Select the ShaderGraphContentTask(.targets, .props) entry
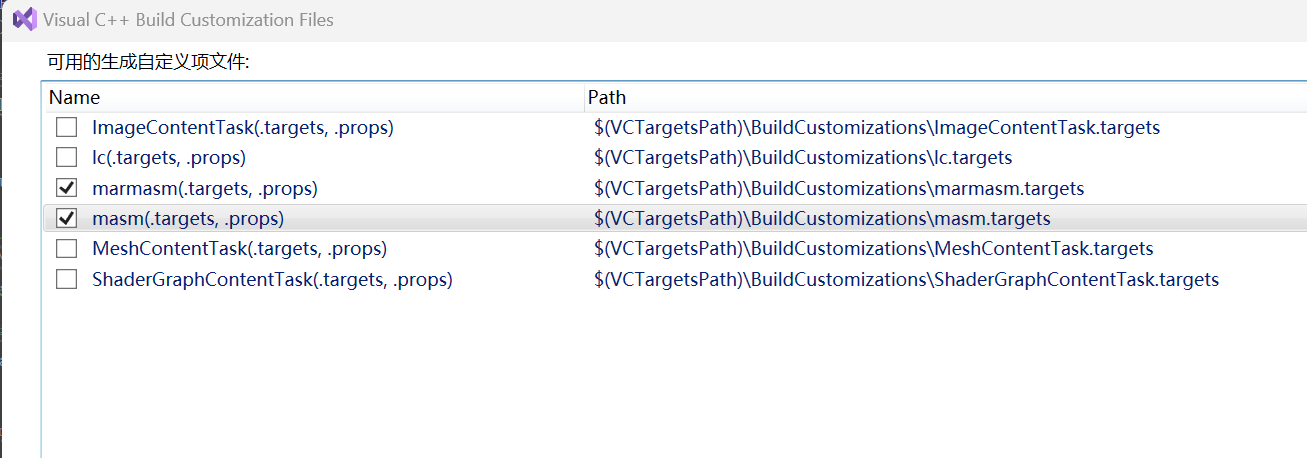Viewport: 1307px width, 458px height. tap(273, 280)
